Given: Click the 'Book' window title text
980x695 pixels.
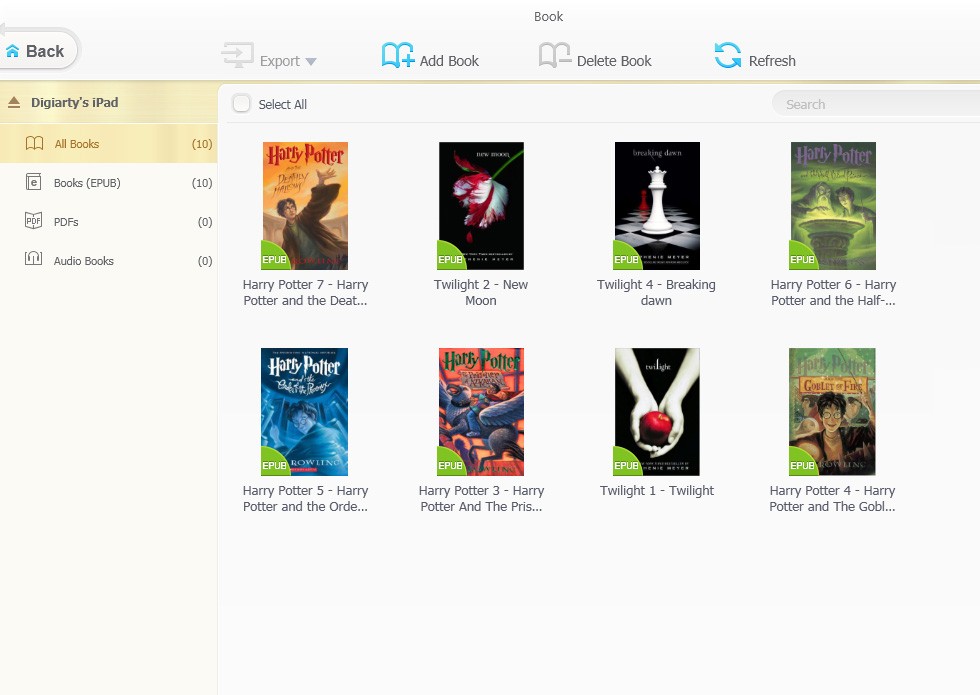Looking at the screenshot, I should tap(548, 17).
